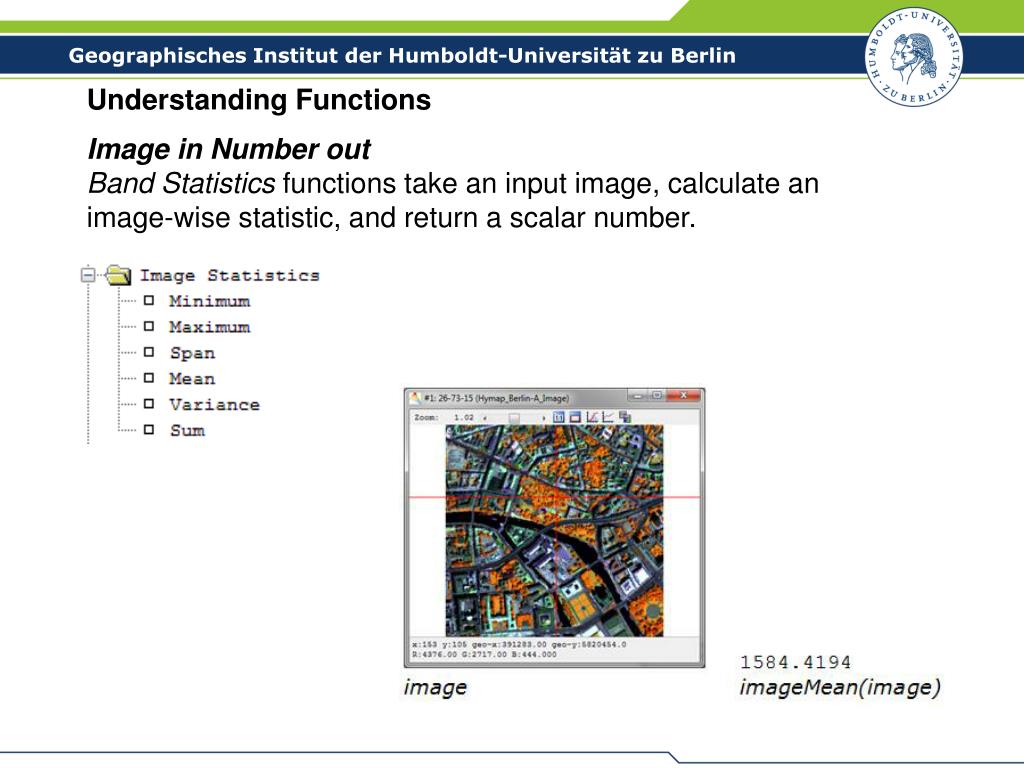1024x768 pixels.
Task: Click the Hymap Berlin satellite image canvas
Action: pyautogui.click(x=553, y=530)
